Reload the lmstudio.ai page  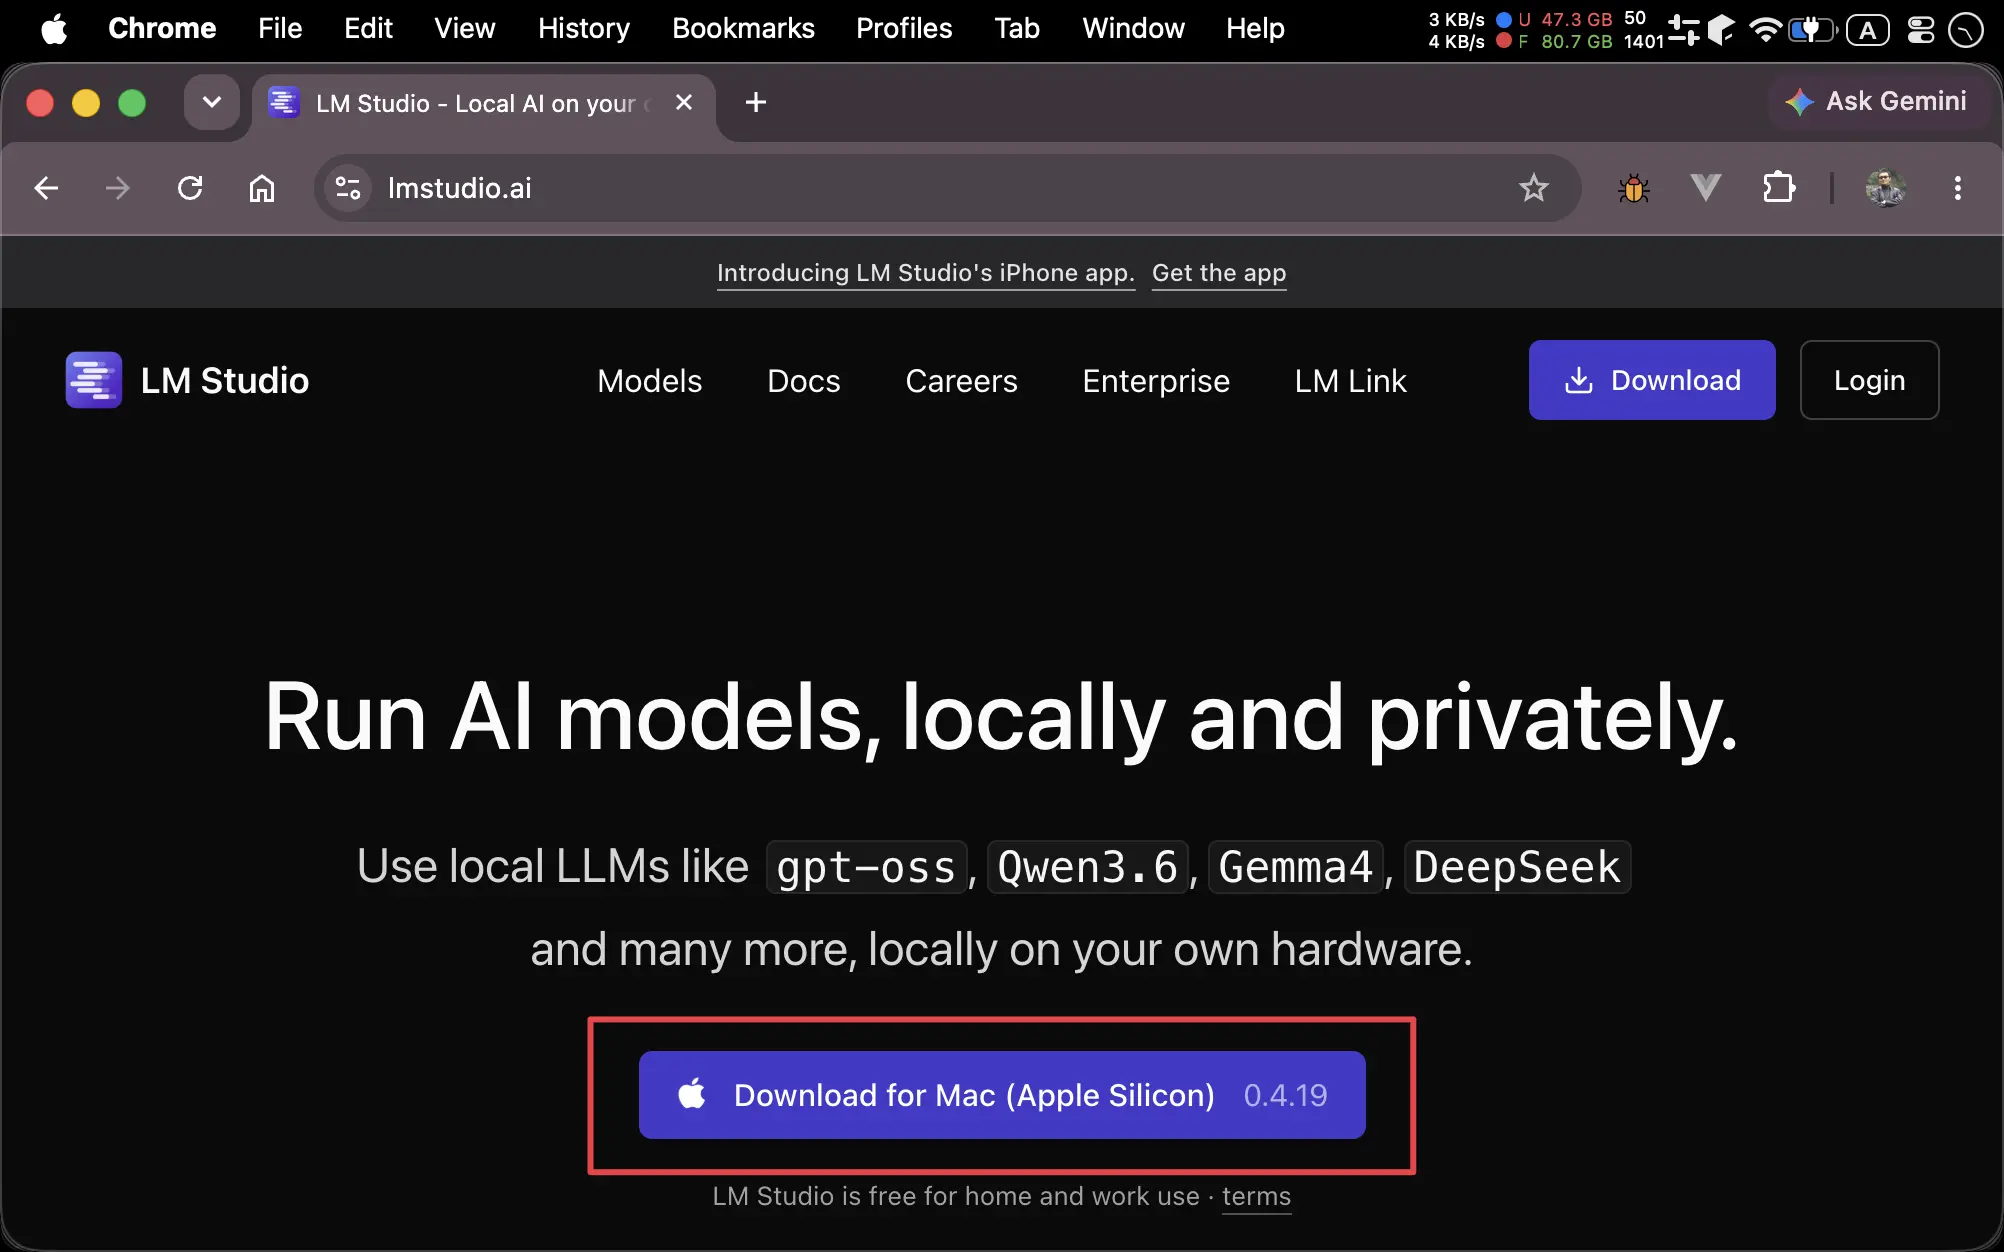coord(190,188)
